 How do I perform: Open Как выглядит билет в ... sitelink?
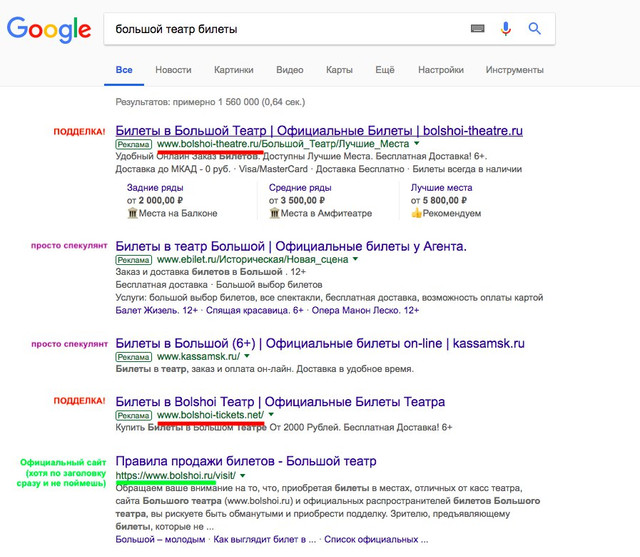point(264,539)
